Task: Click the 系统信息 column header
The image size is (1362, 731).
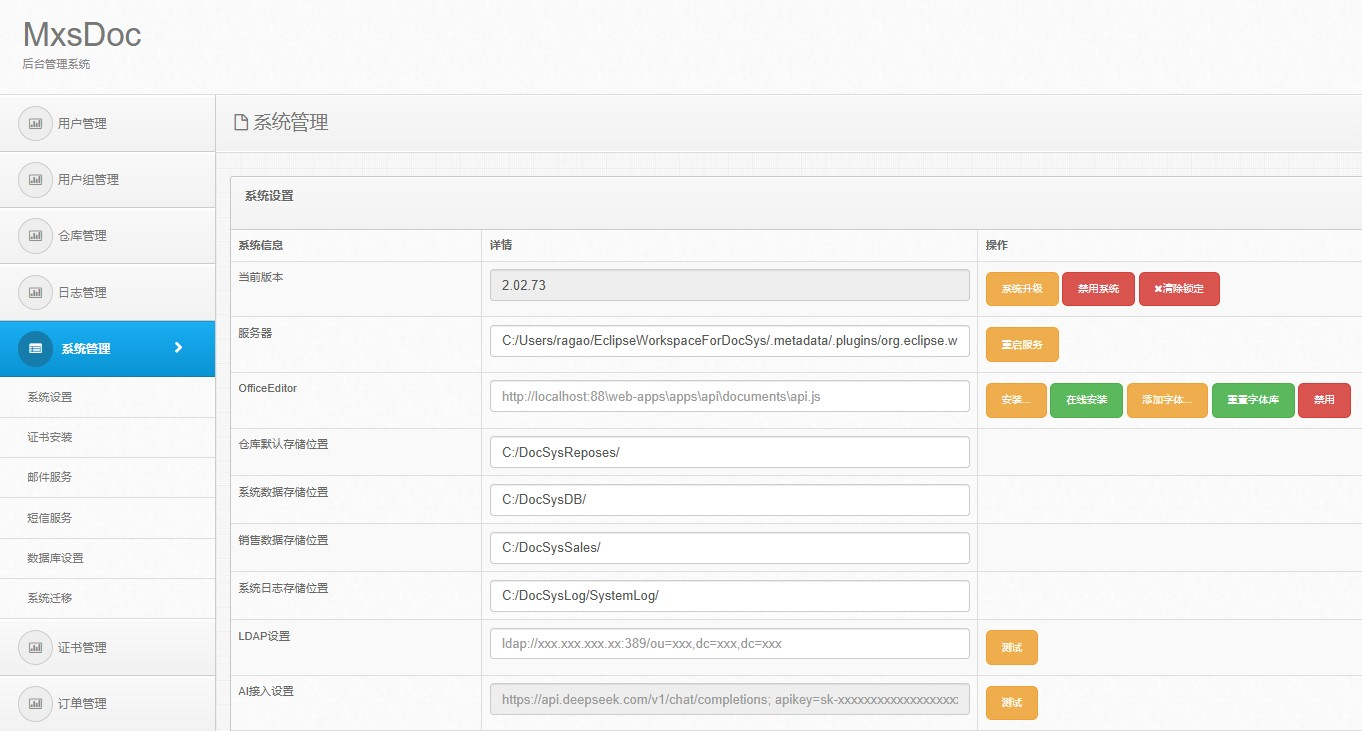Action: tap(261, 245)
